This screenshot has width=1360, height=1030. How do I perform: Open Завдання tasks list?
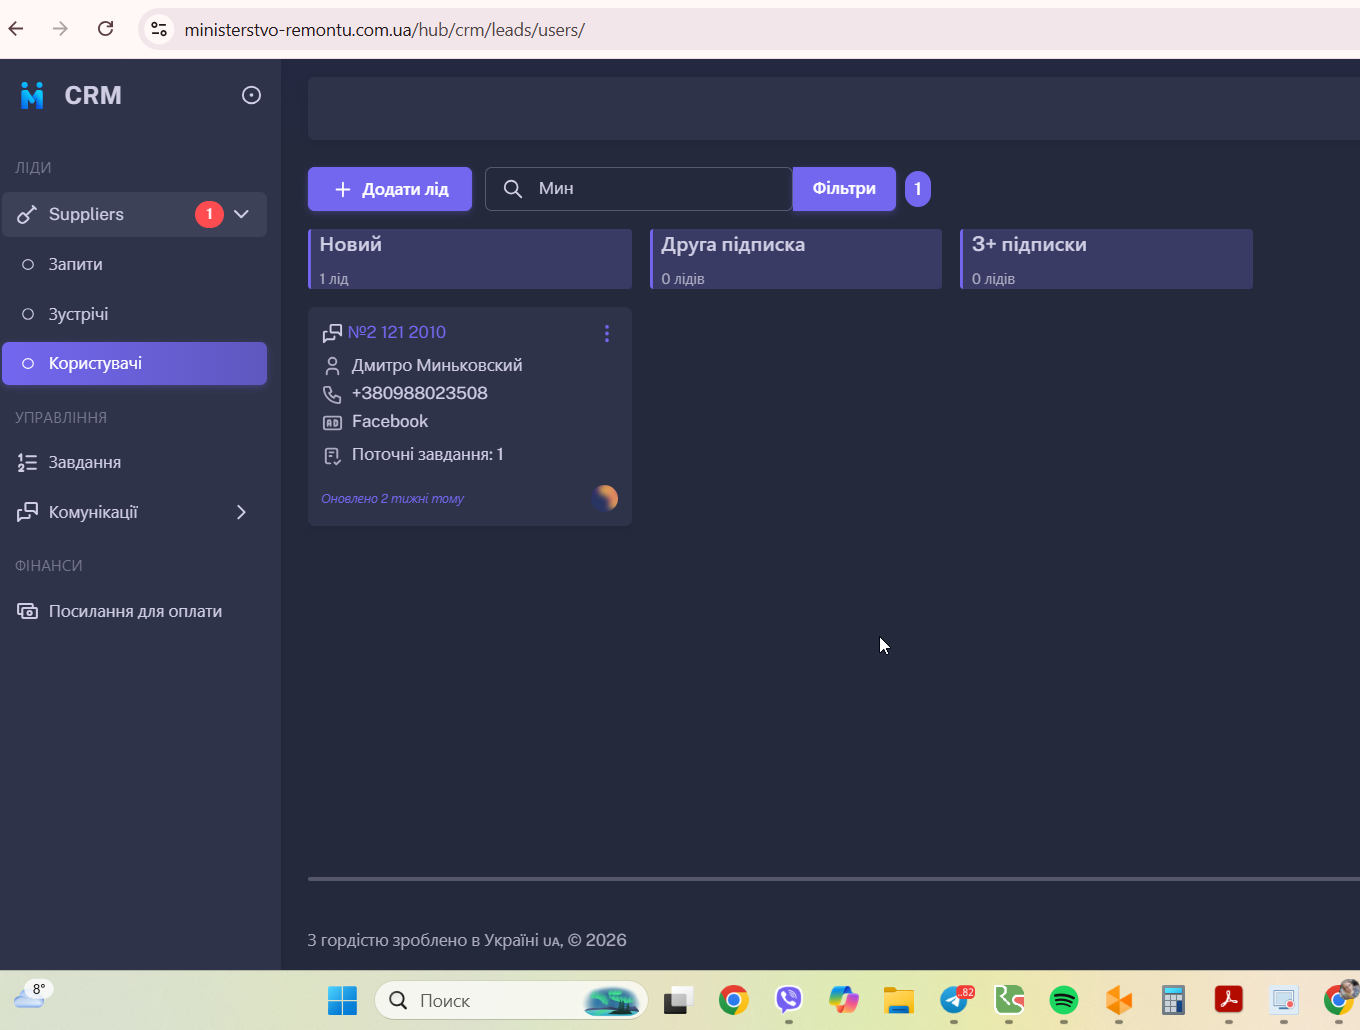[x=134, y=462]
